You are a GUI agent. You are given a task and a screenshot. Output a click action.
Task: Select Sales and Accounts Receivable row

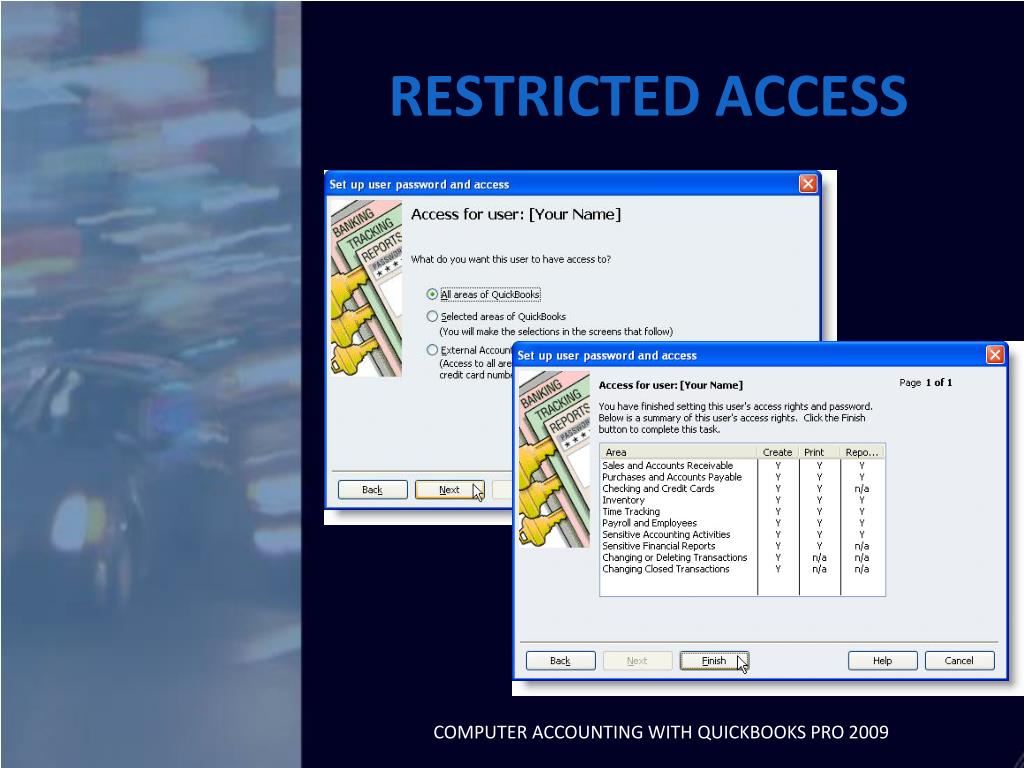click(743, 466)
